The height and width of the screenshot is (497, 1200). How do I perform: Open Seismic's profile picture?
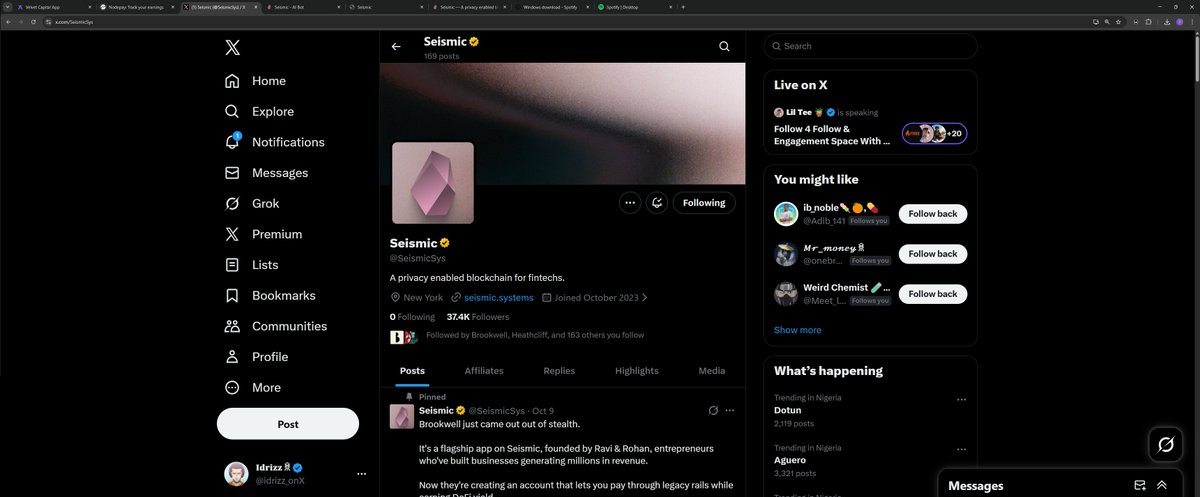(x=432, y=182)
